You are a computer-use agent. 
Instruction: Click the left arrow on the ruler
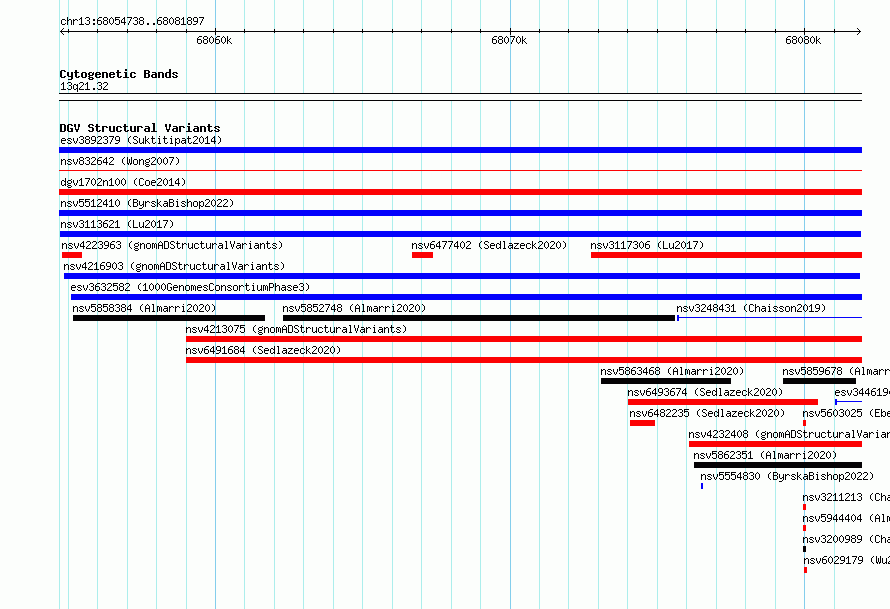coord(62,31)
